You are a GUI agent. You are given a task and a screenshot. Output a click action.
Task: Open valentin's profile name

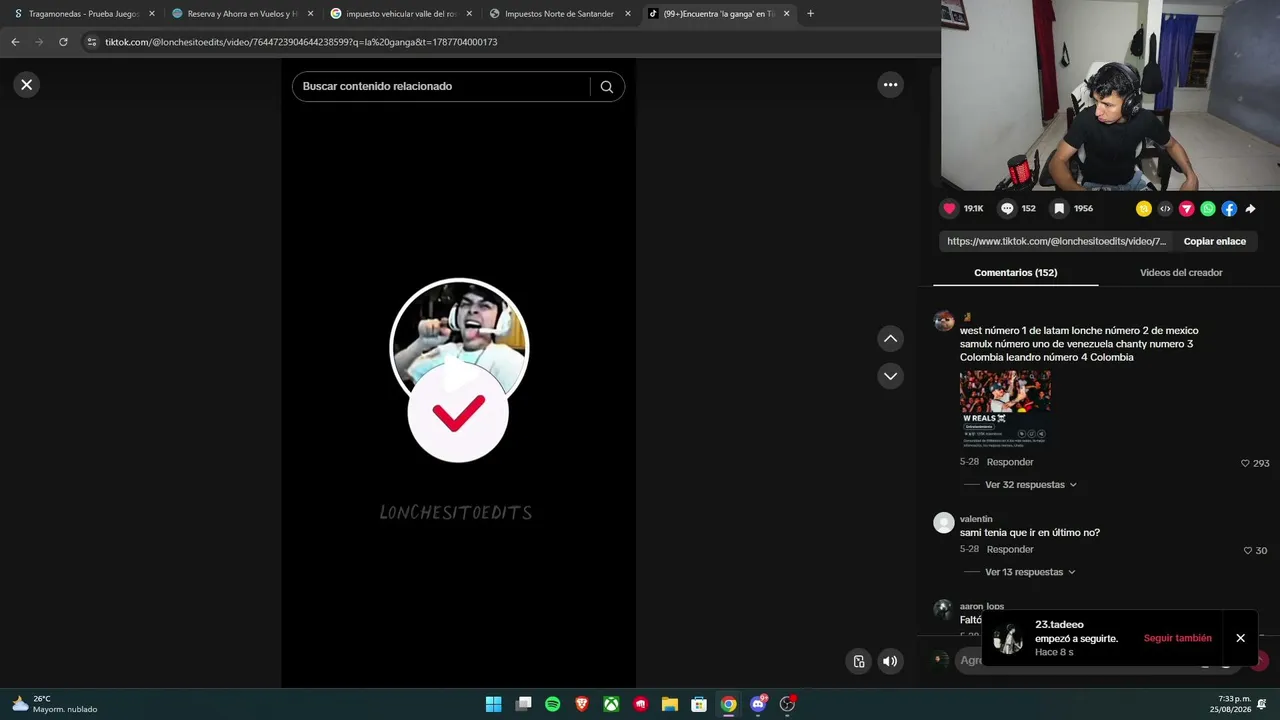pyautogui.click(x=976, y=519)
